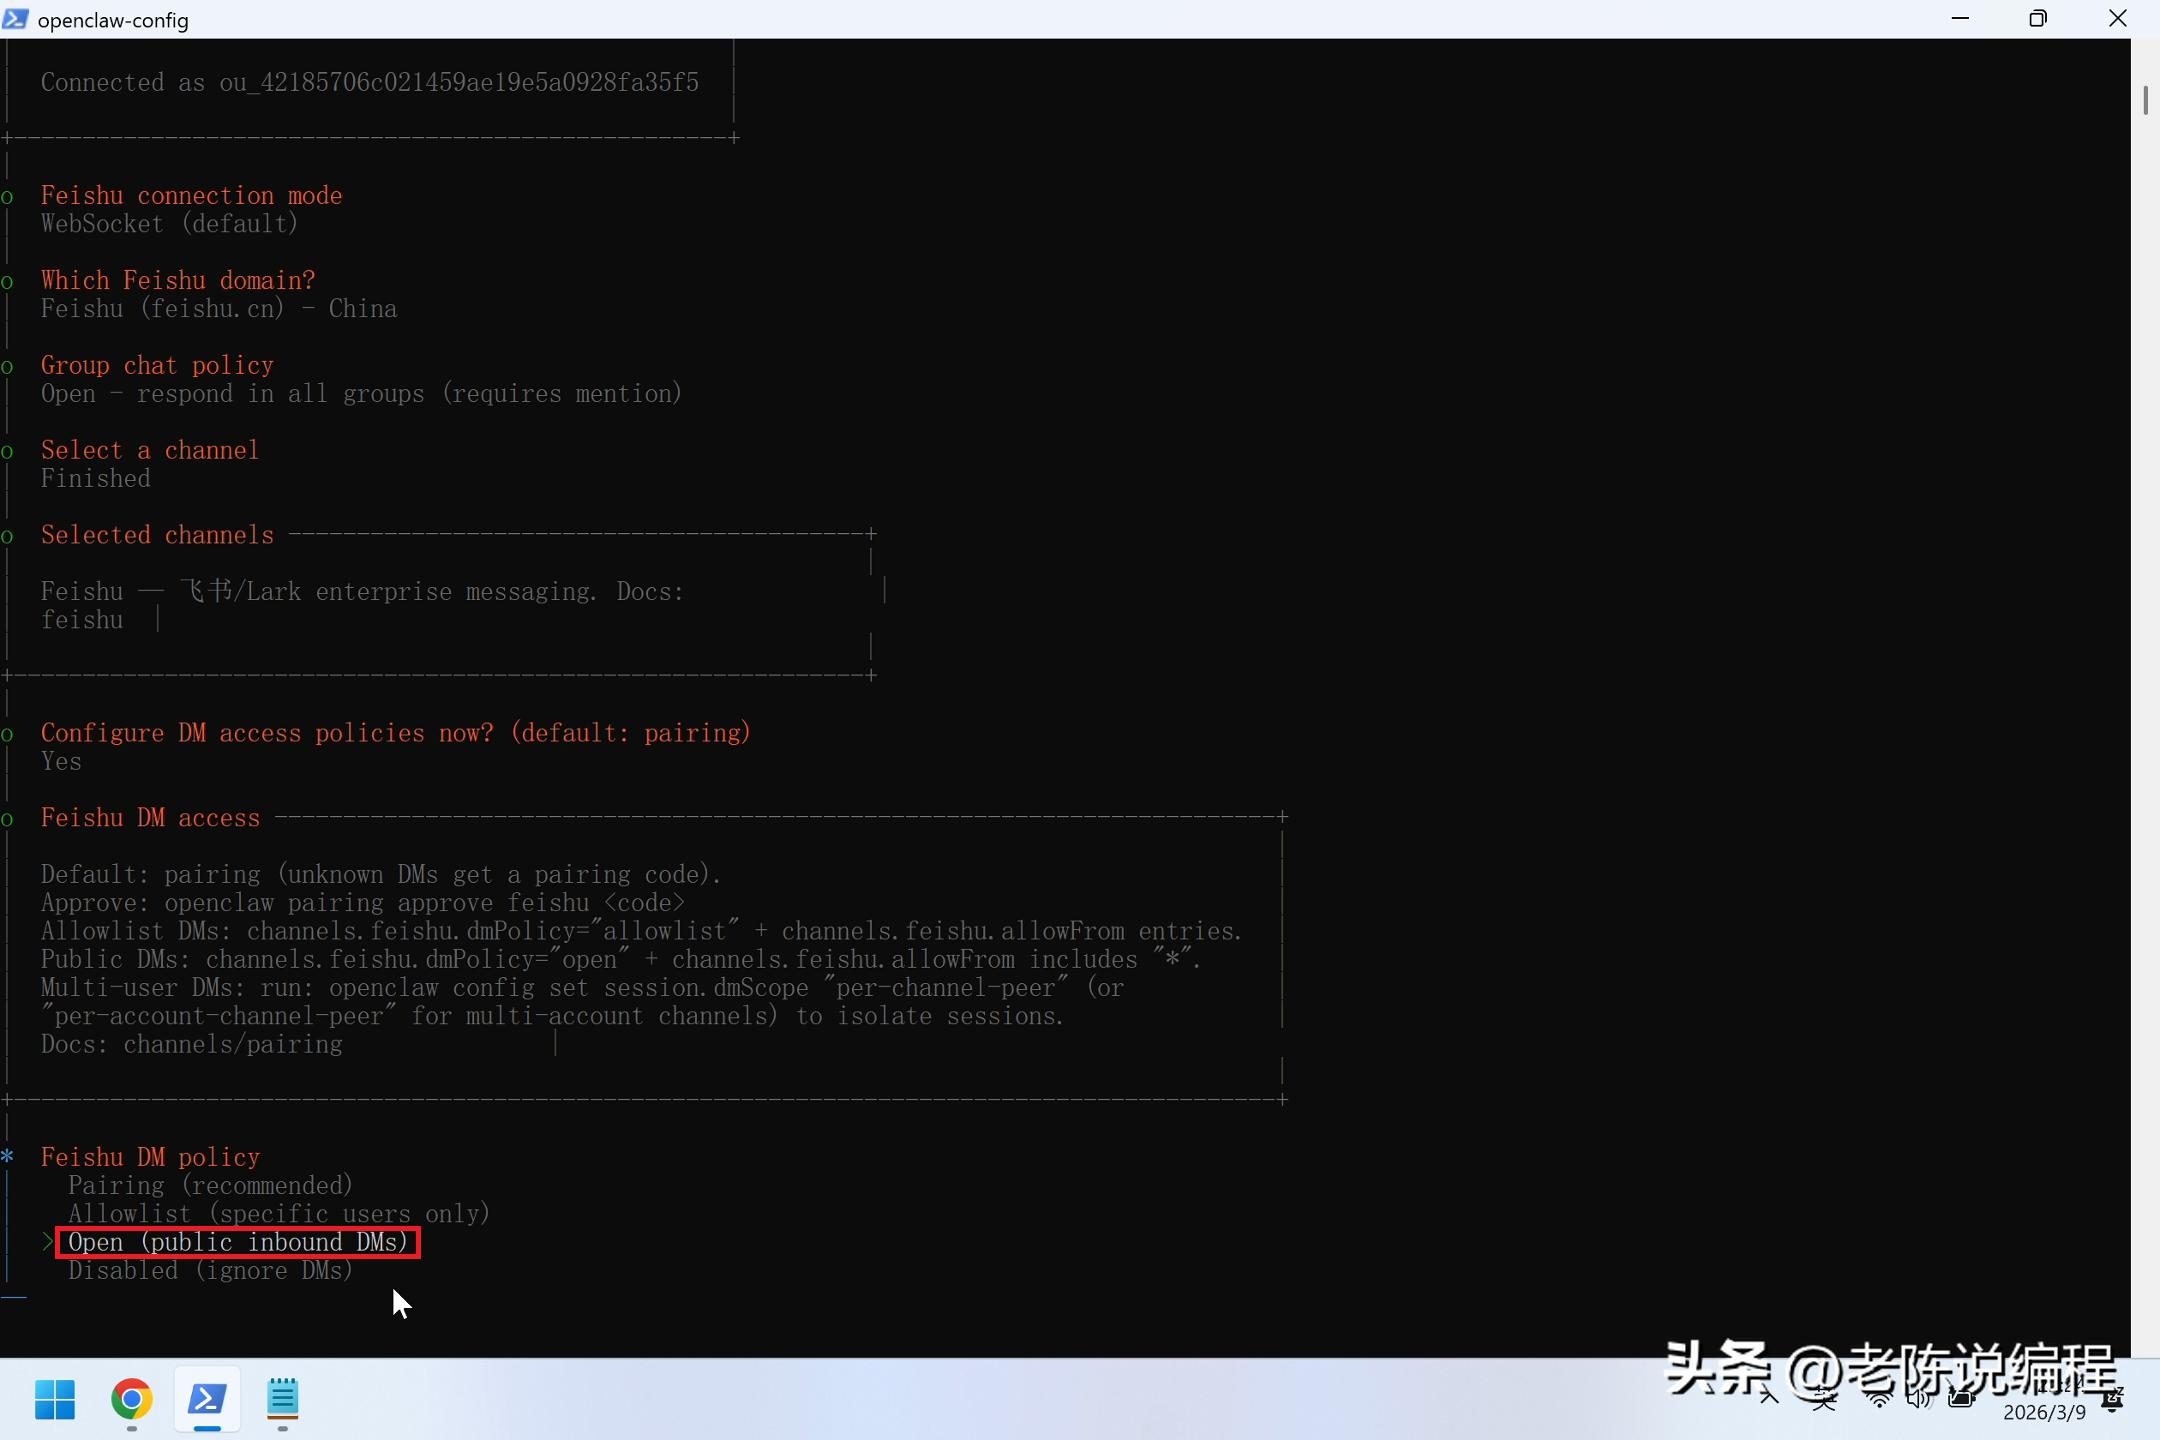Screen dimensions: 2160x1440
Task: Click the volume speaker tray icon
Action: coord(1918,1399)
